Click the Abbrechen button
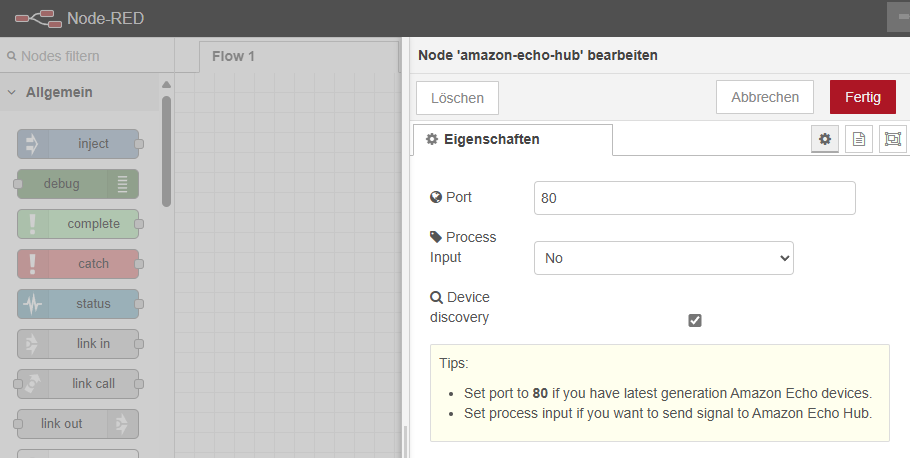 pyautogui.click(x=765, y=98)
